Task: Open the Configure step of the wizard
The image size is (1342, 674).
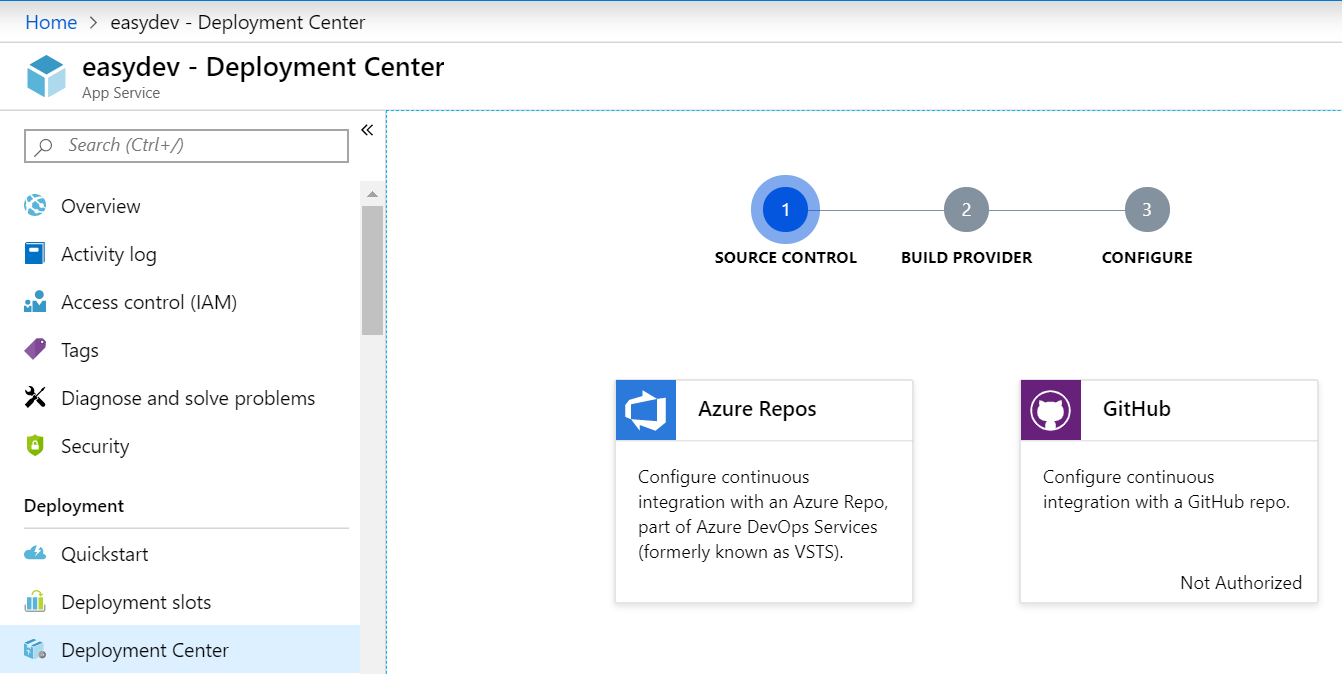Action: pyautogui.click(x=1147, y=209)
